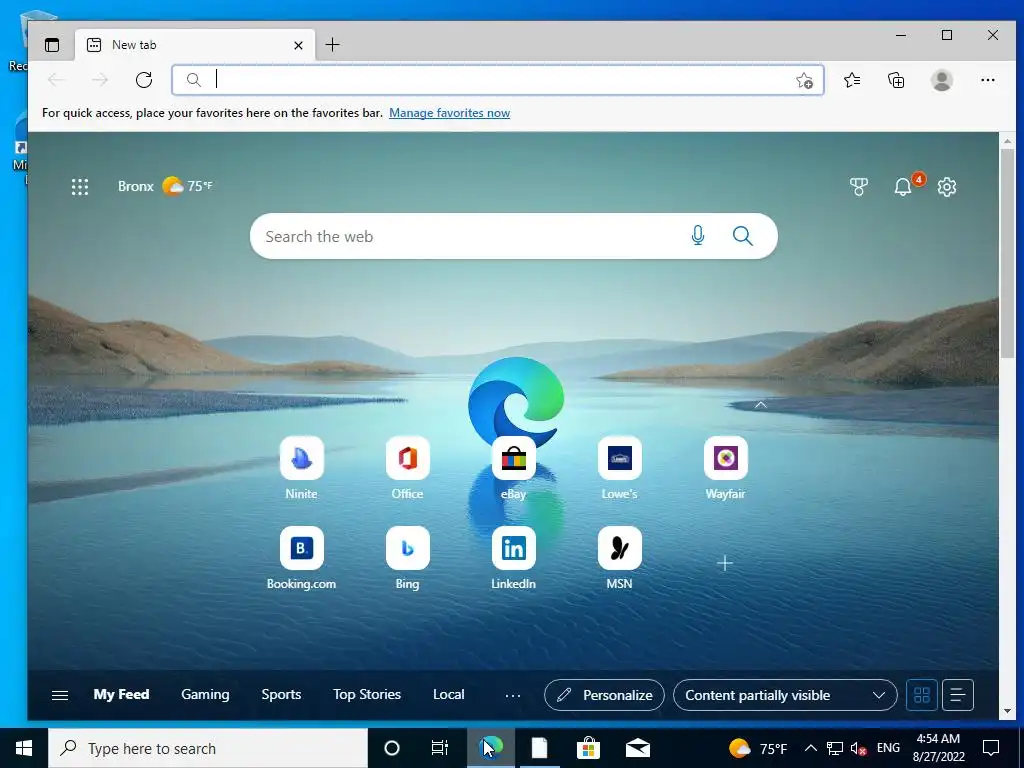Open a new tab with plus button
1024x768 pixels.
click(332, 44)
